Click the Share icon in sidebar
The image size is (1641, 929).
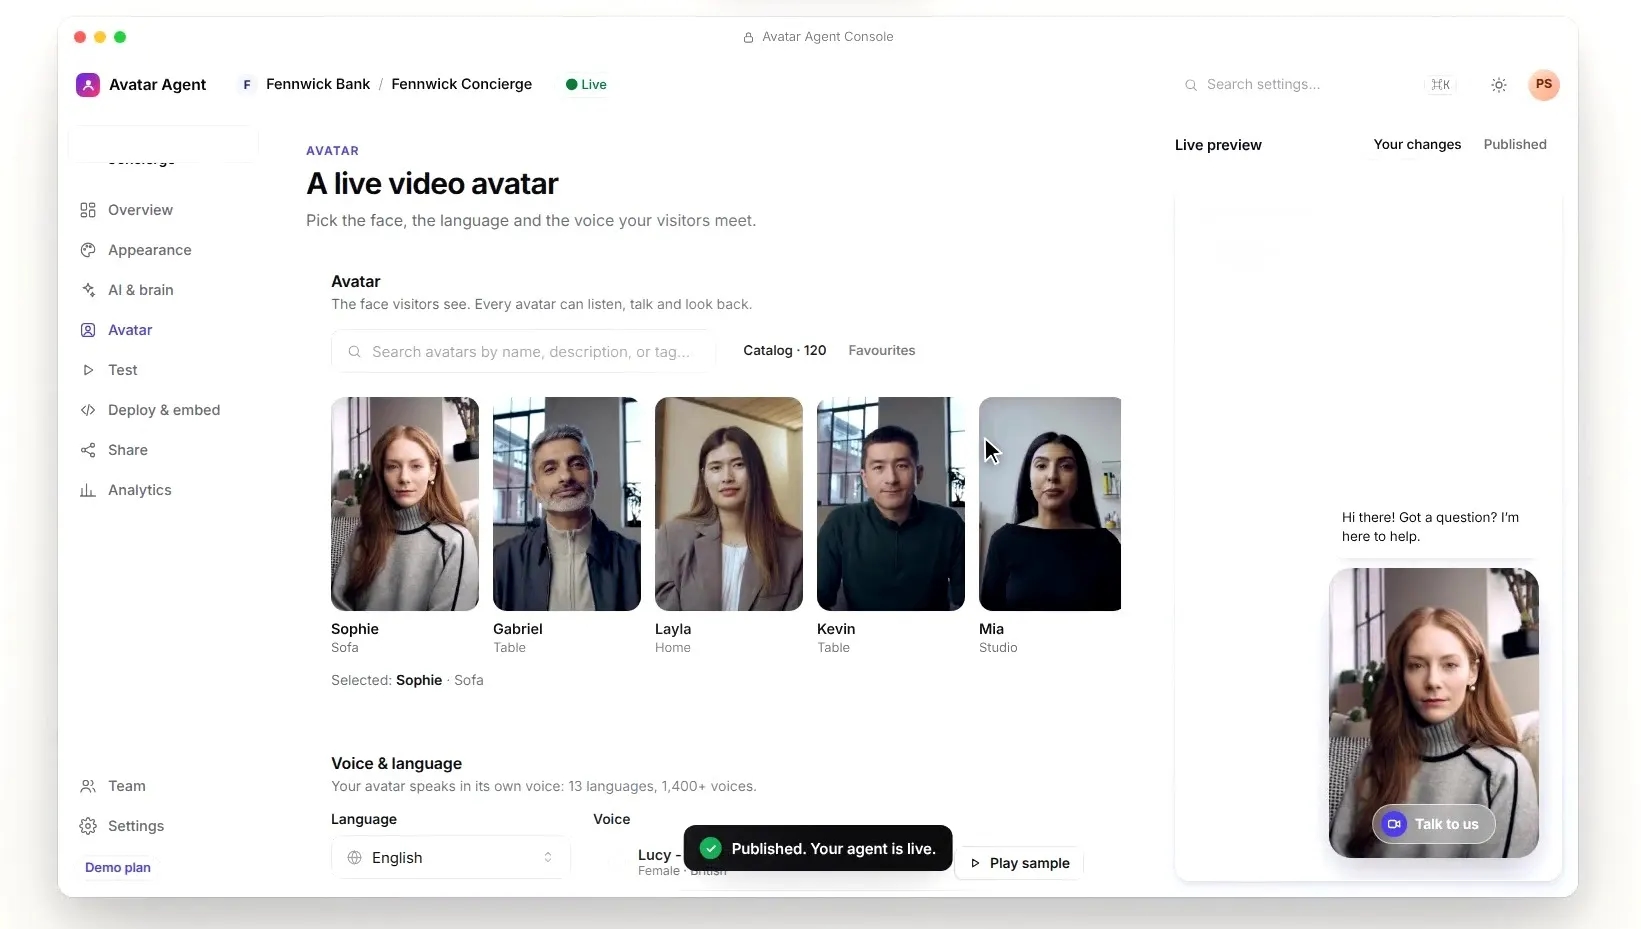coord(88,450)
